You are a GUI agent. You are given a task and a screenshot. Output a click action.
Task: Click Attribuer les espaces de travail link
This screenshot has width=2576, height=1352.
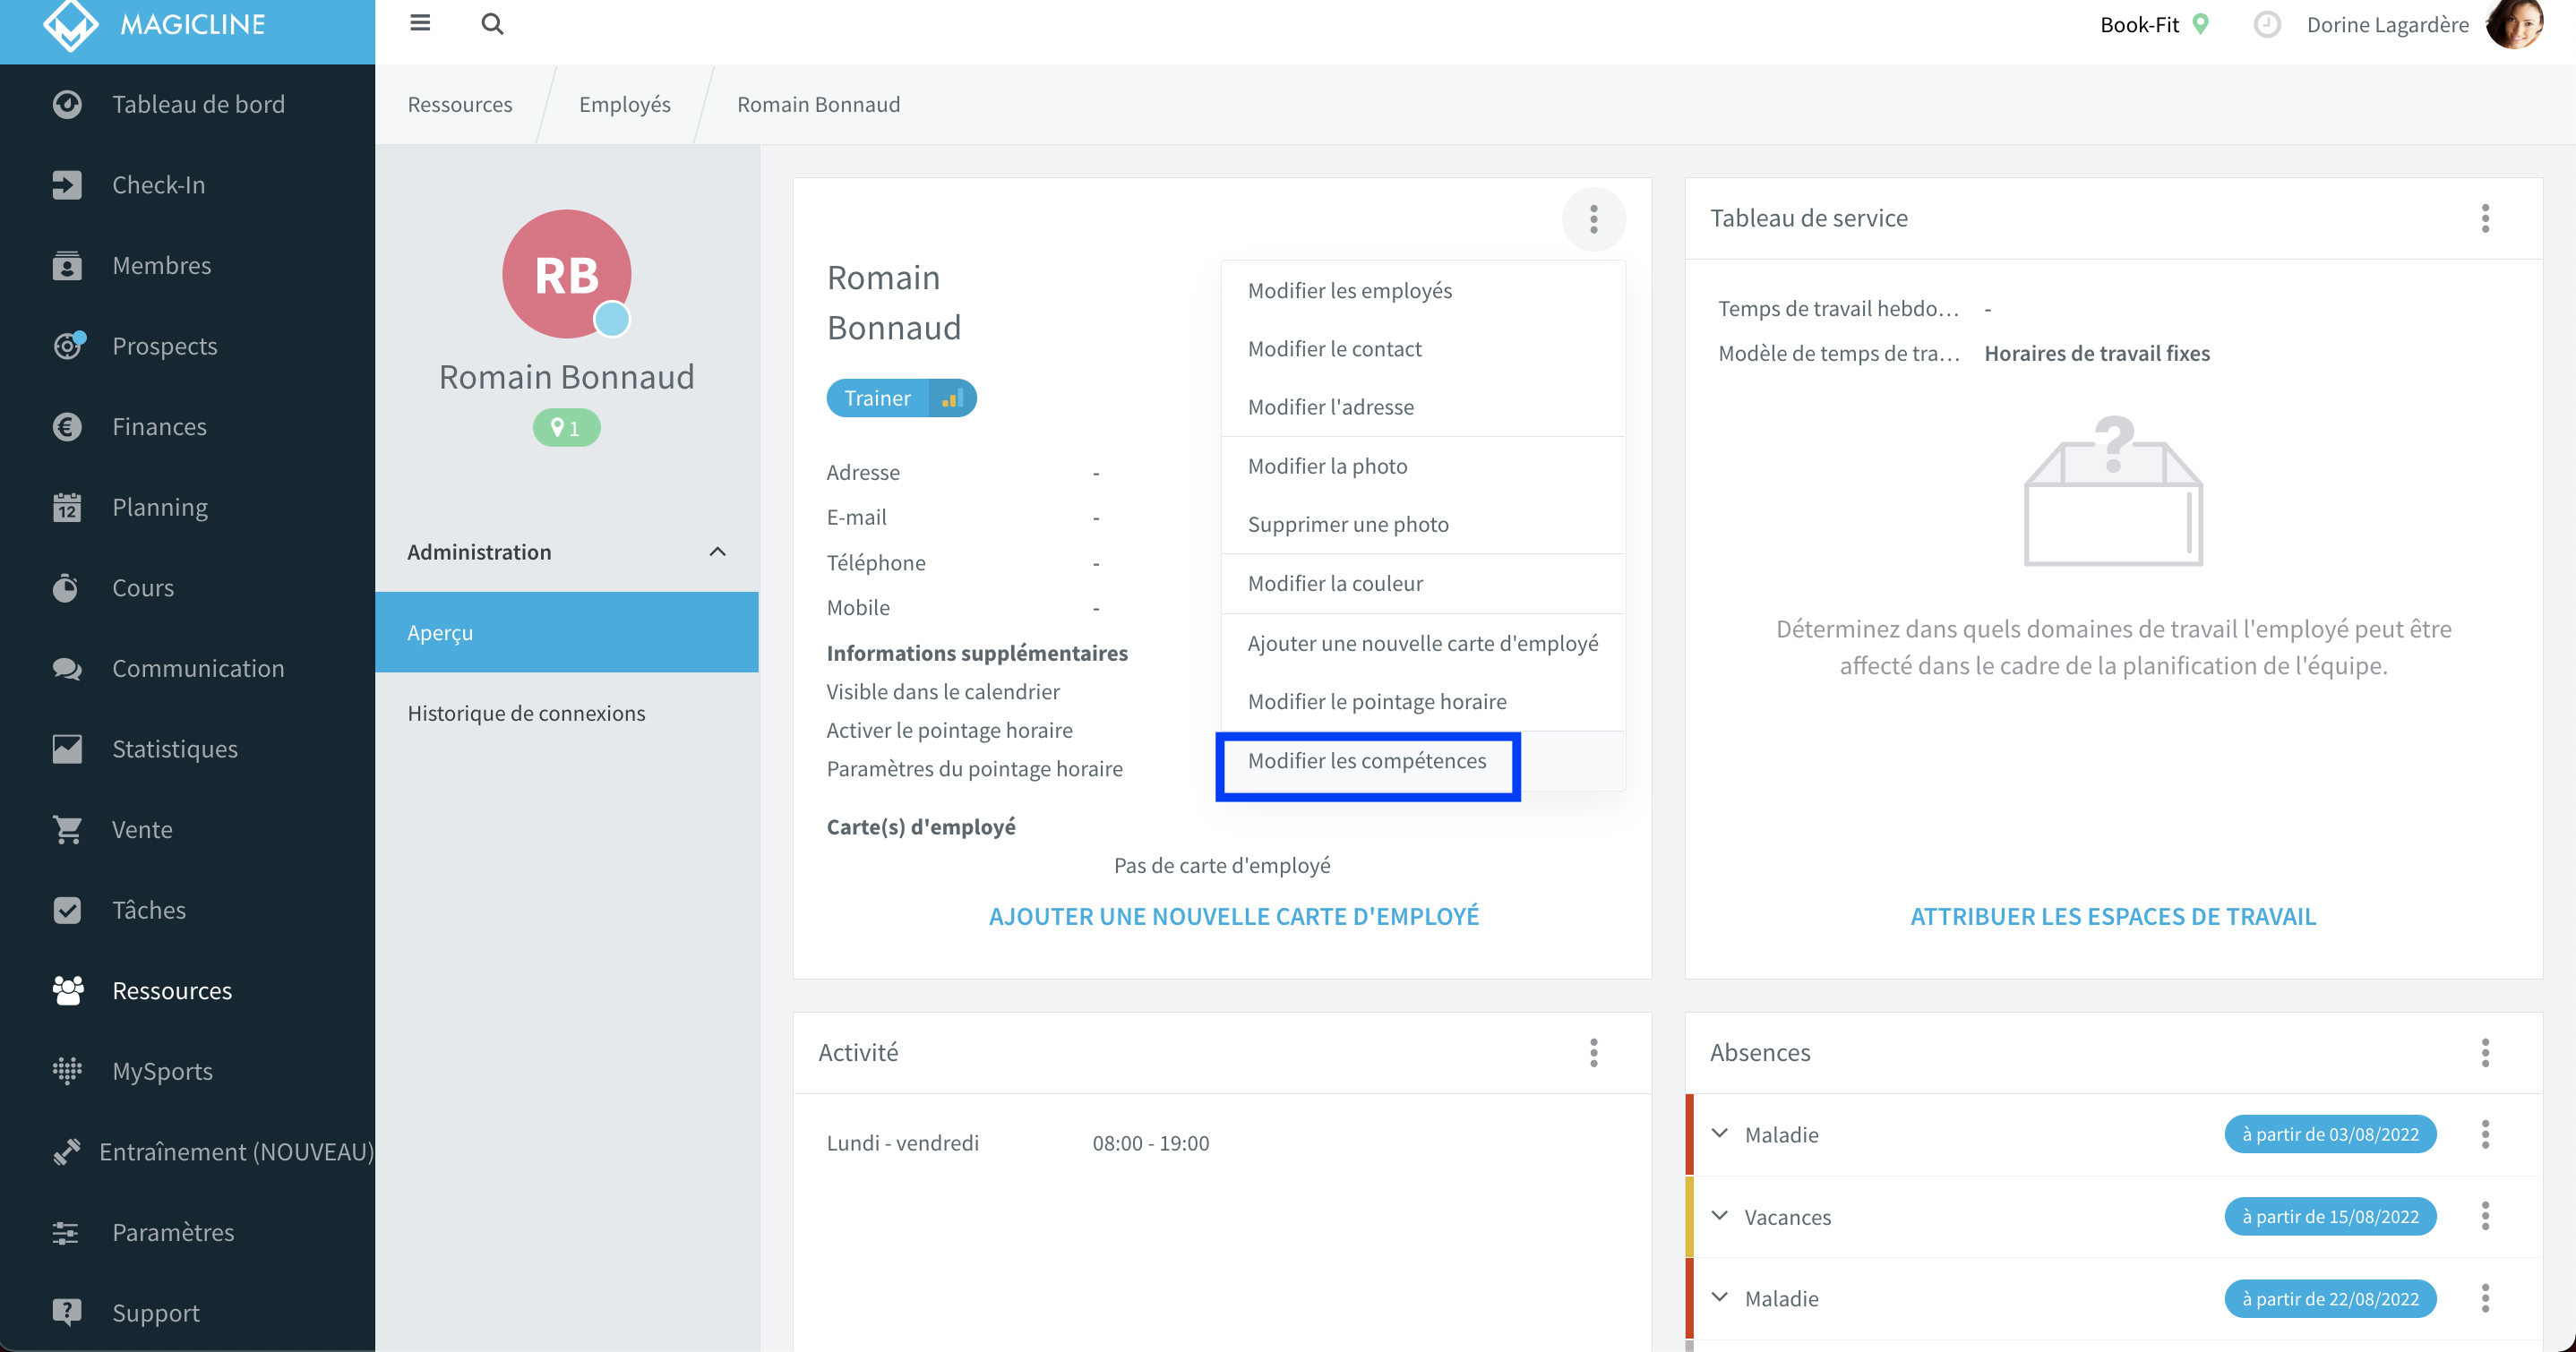point(2112,915)
